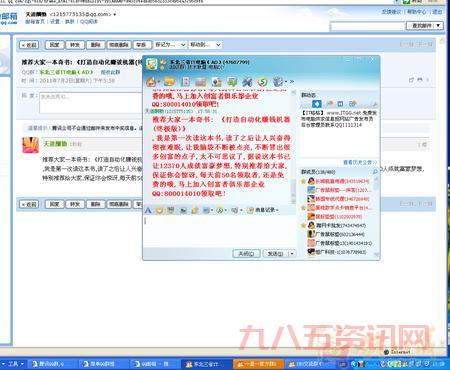Open the group album picture icon
The image size is (450, 370).
point(200,81)
